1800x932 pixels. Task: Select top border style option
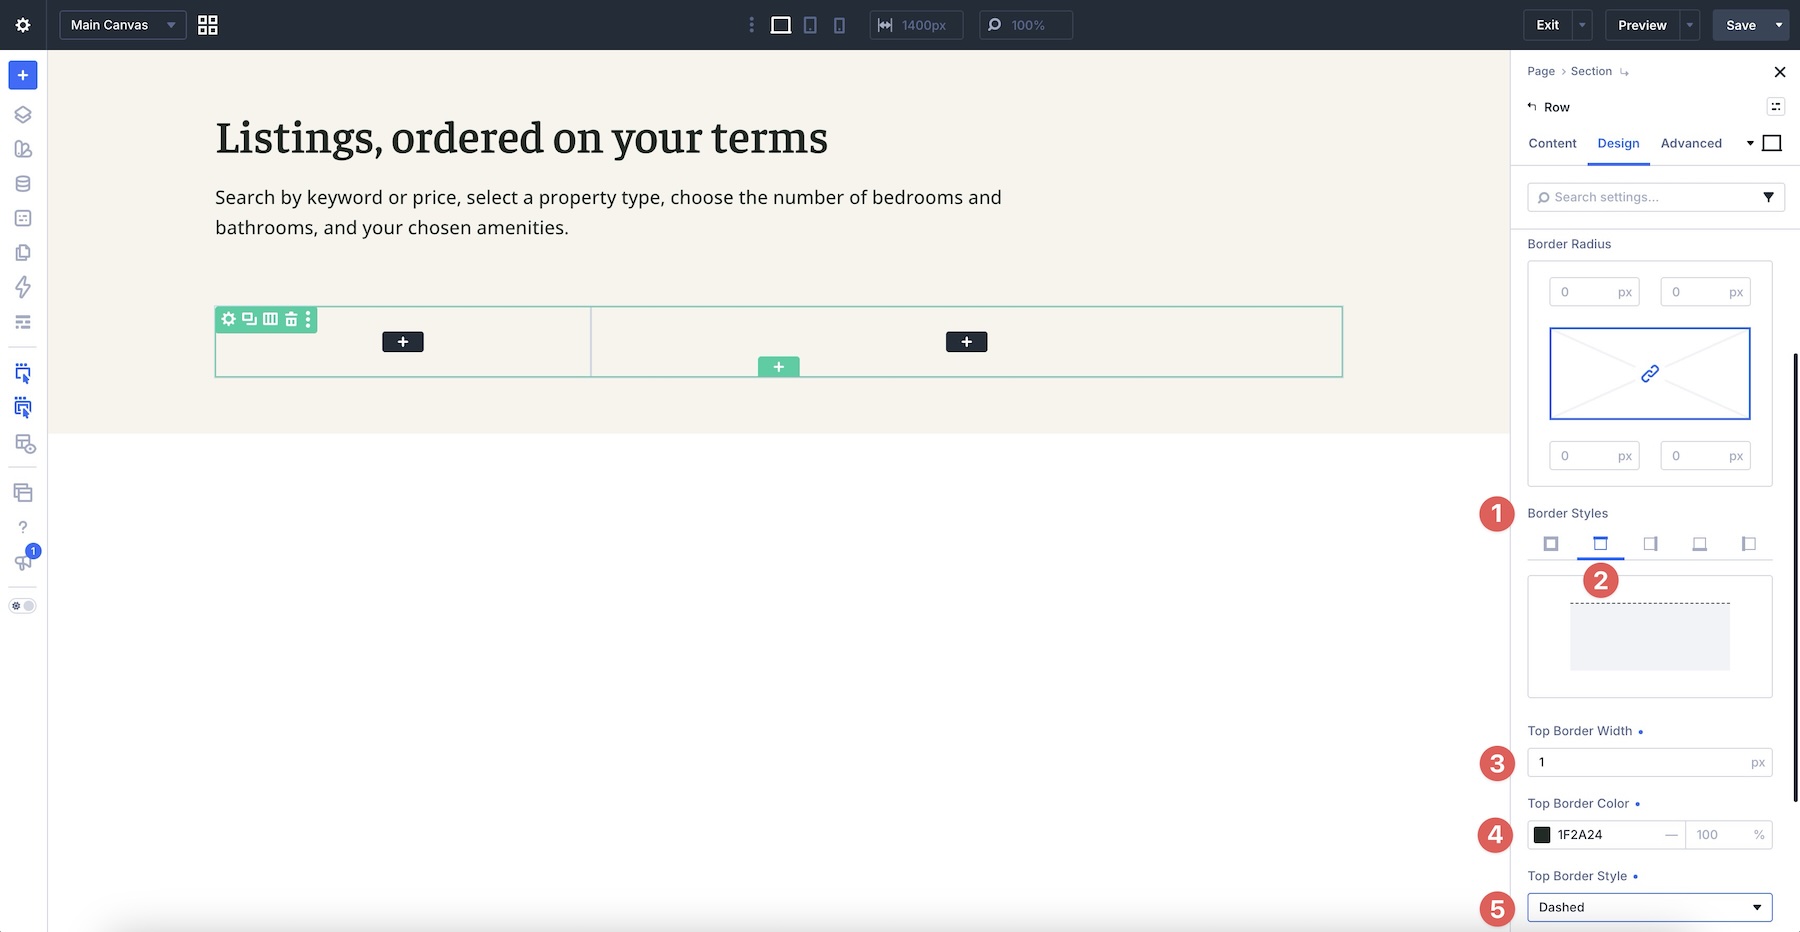1600,544
